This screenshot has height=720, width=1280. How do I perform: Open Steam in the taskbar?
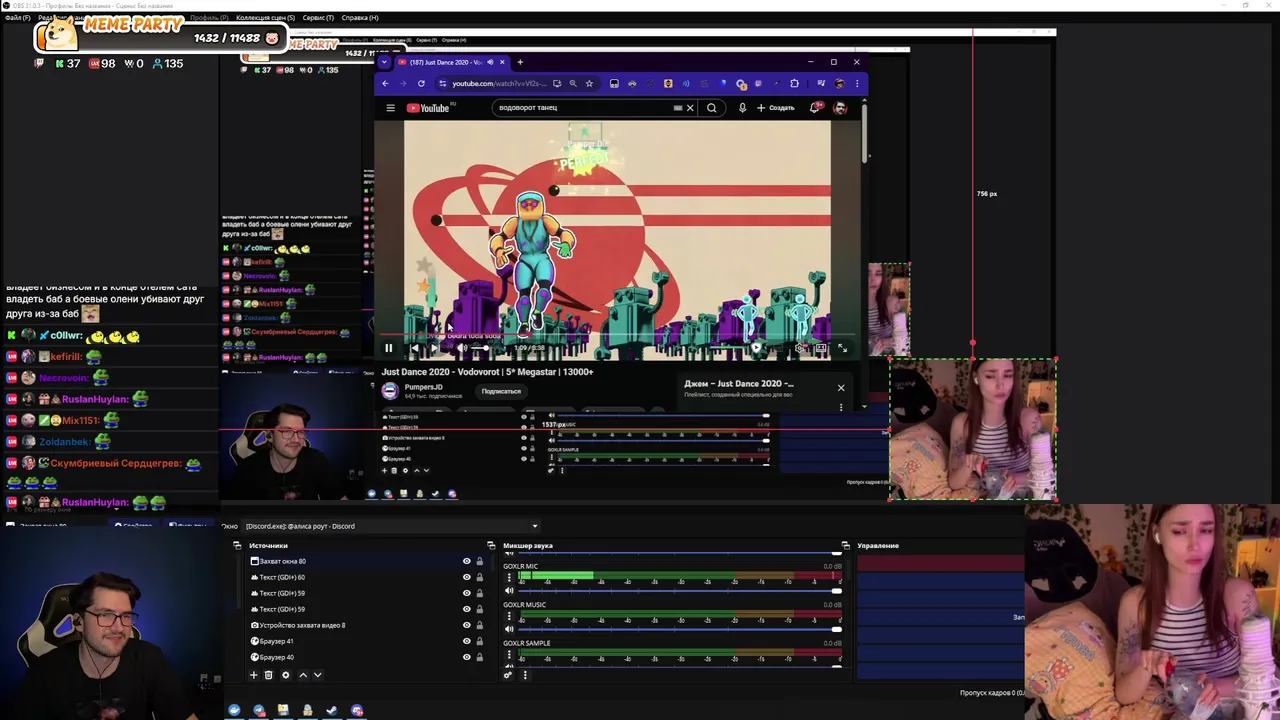pyautogui.click(x=331, y=711)
